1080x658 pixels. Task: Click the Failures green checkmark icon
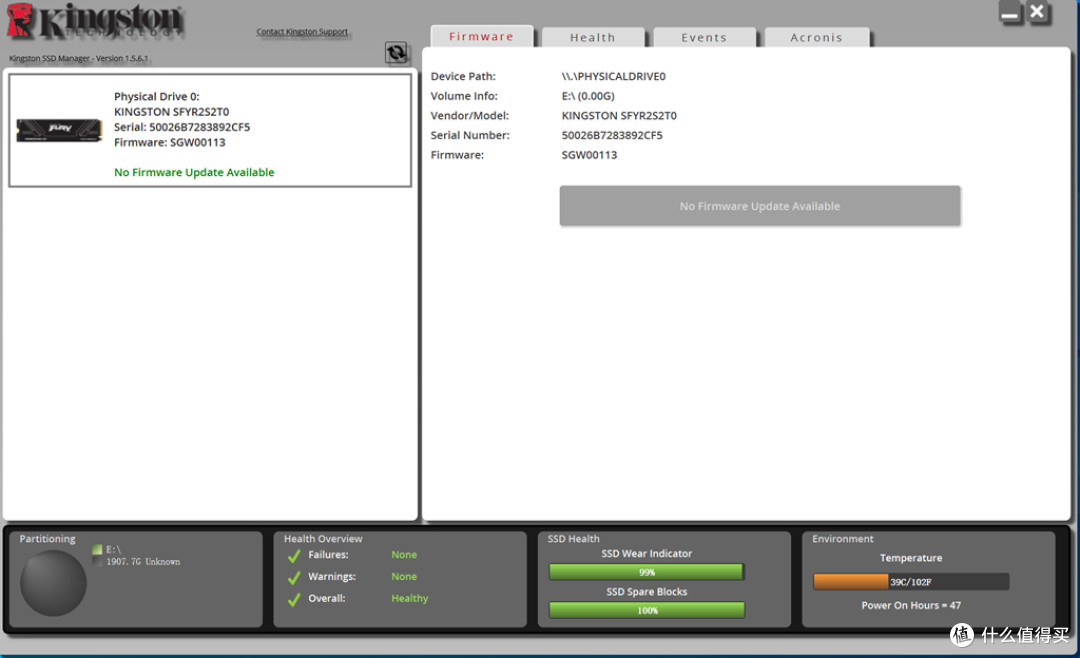(x=294, y=555)
